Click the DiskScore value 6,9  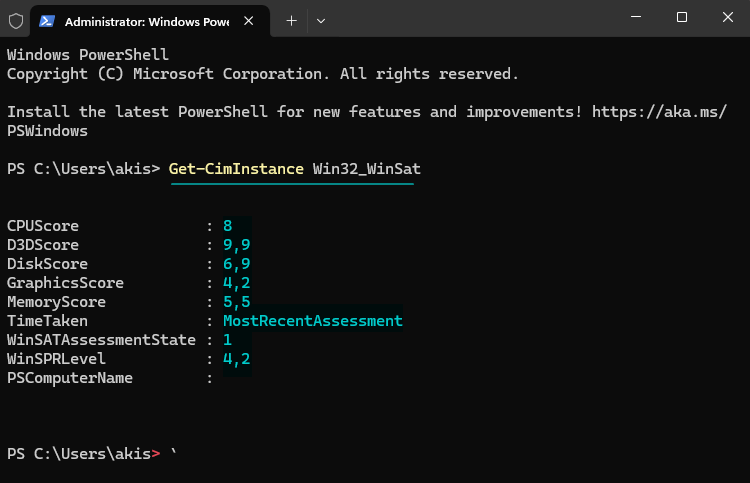[x=237, y=264]
